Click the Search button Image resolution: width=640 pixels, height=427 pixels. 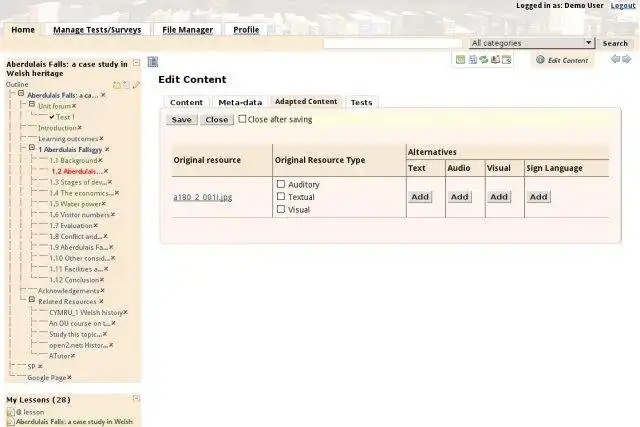[x=615, y=43]
